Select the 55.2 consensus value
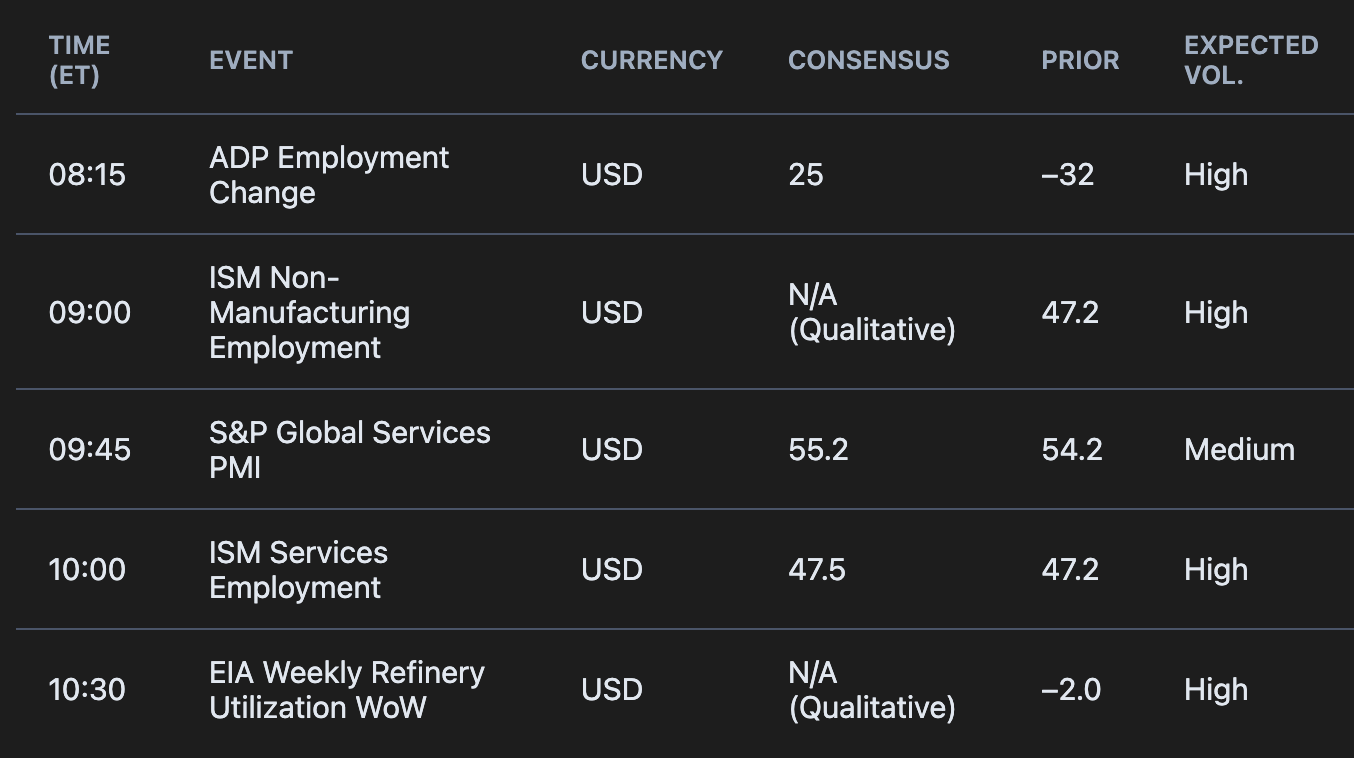This screenshot has width=1354, height=758. pyautogui.click(x=818, y=449)
